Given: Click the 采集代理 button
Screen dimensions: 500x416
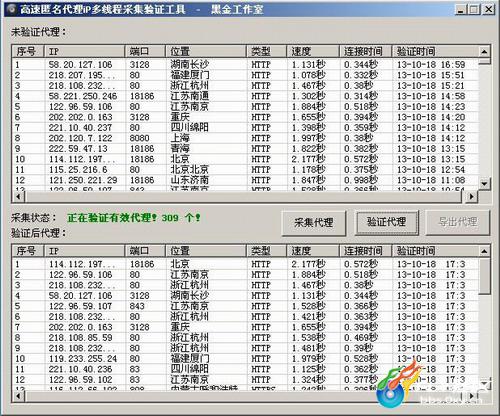Looking at the screenshot, I should 314,222.
